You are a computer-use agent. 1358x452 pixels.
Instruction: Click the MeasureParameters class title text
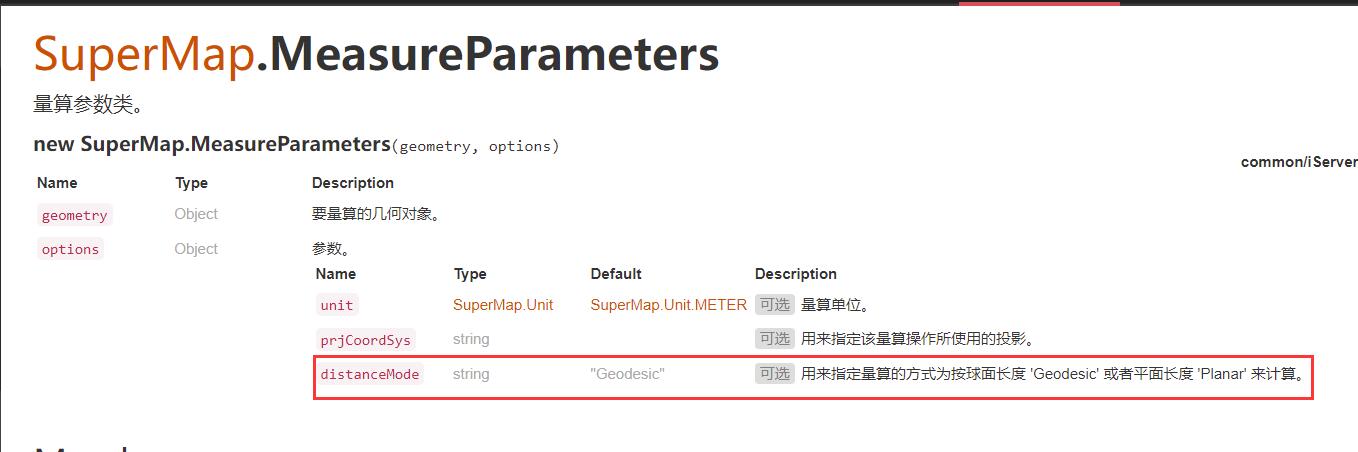pyautogui.click(x=487, y=55)
